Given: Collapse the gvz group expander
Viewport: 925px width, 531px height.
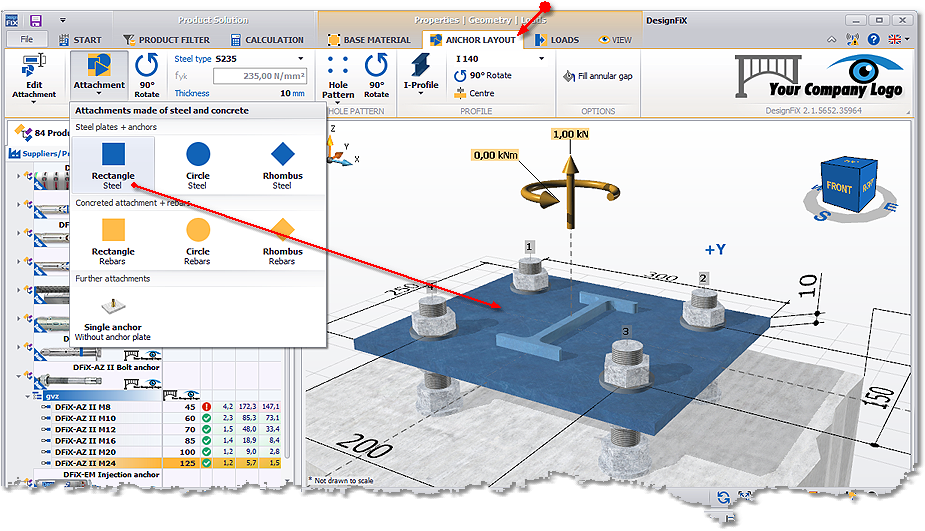Looking at the screenshot, I should tap(27, 396).
